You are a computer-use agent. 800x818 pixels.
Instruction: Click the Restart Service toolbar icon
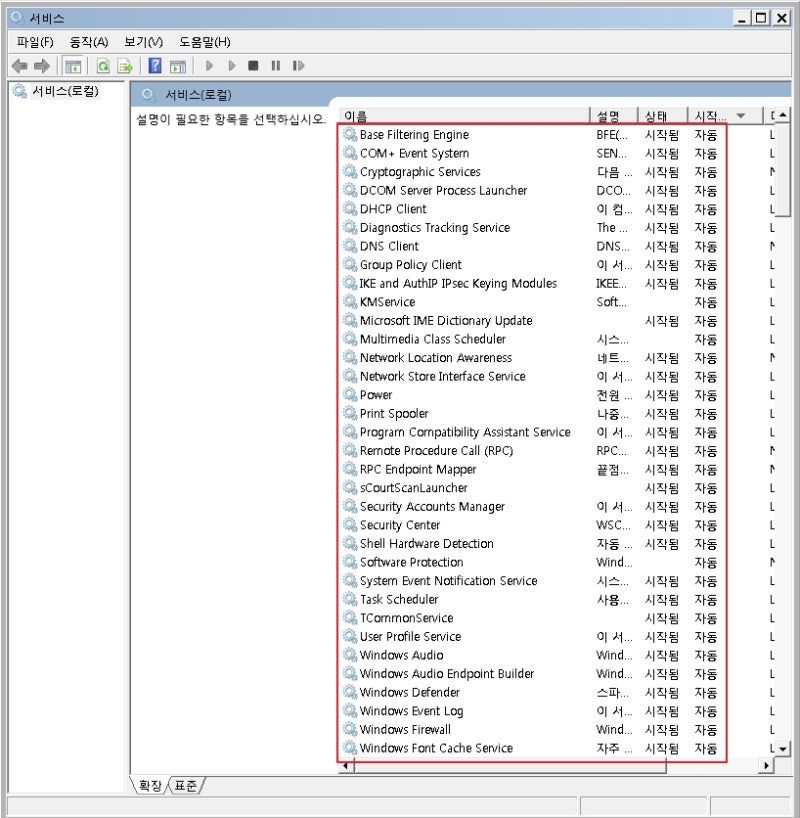[298, 66]
